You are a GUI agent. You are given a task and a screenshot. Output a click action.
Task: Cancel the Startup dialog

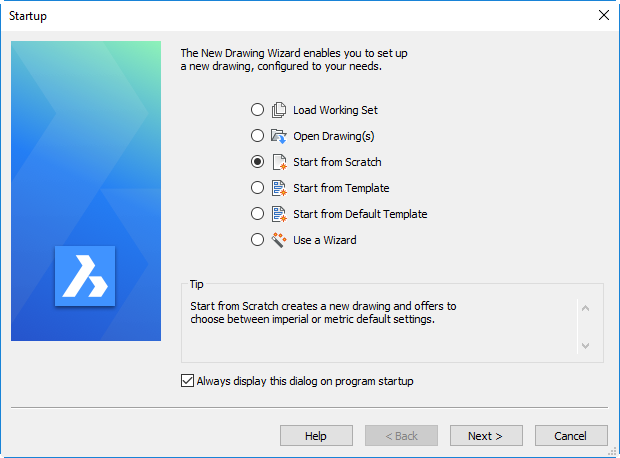(571, 436)
